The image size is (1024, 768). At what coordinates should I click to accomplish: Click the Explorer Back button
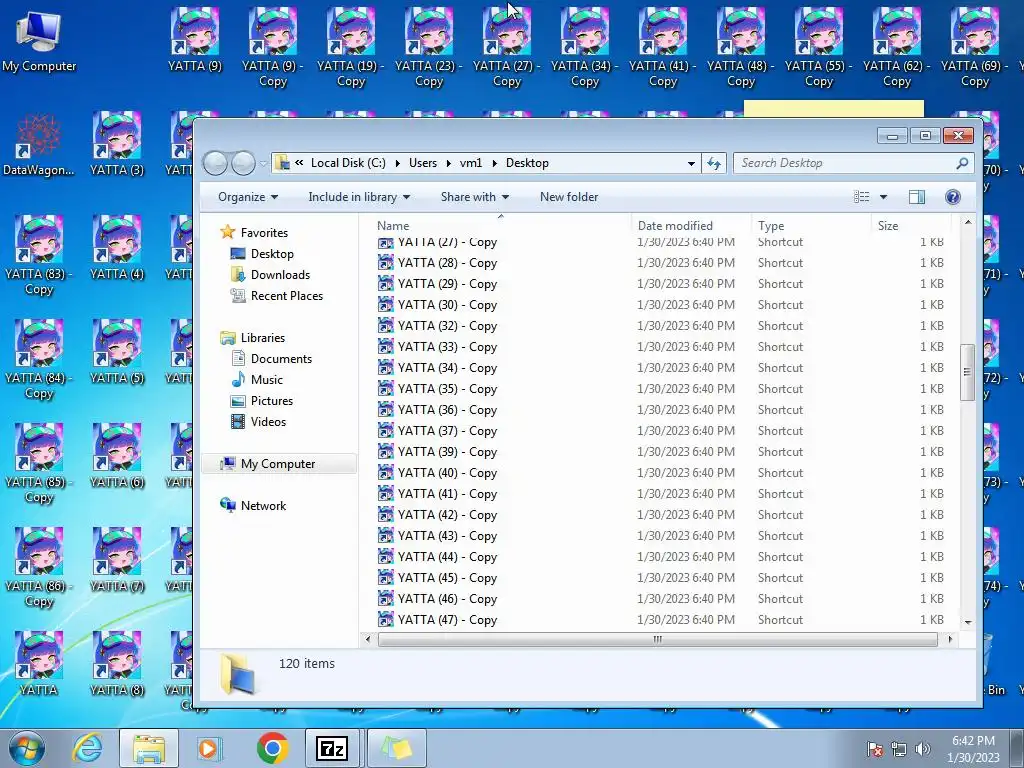(216, 163)
